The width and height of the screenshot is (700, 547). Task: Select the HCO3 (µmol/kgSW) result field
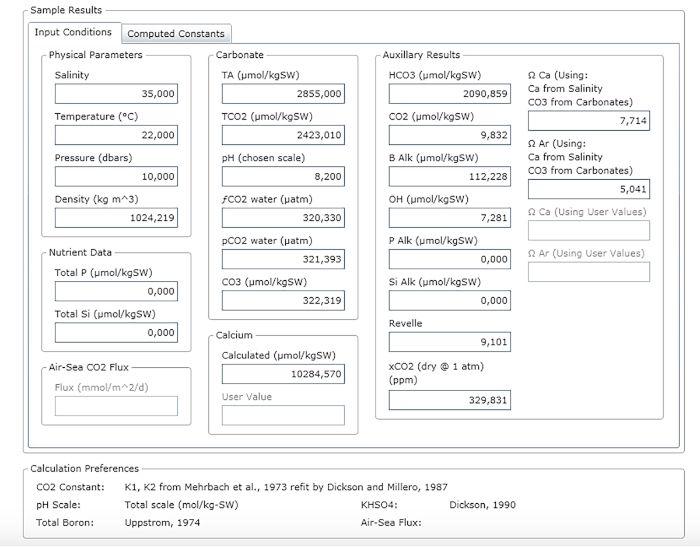pyautogui.click(x=450, y=94)
